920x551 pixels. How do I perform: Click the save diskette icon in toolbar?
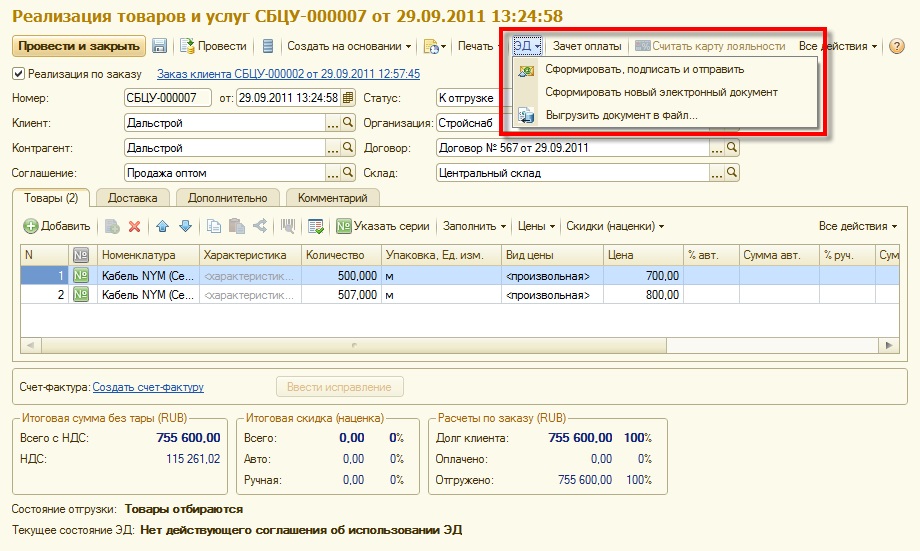point(160,46)
